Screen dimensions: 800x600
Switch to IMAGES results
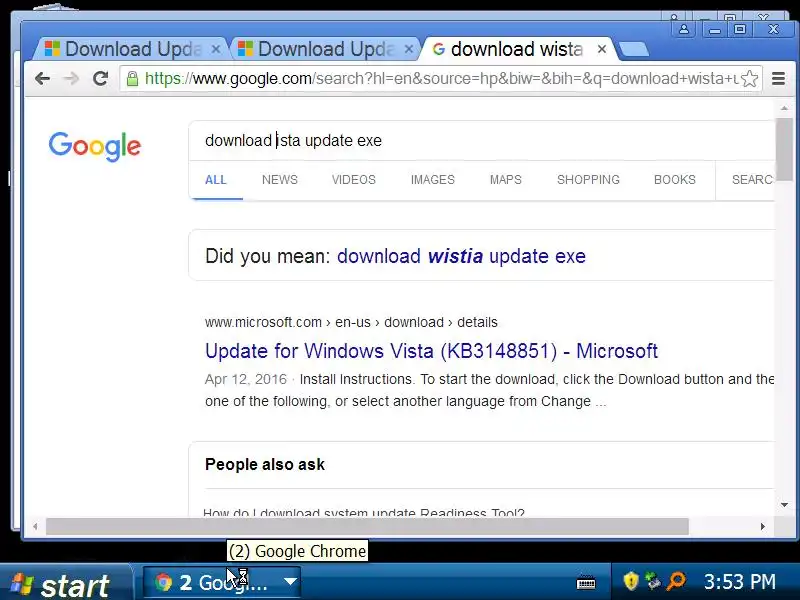433,180
